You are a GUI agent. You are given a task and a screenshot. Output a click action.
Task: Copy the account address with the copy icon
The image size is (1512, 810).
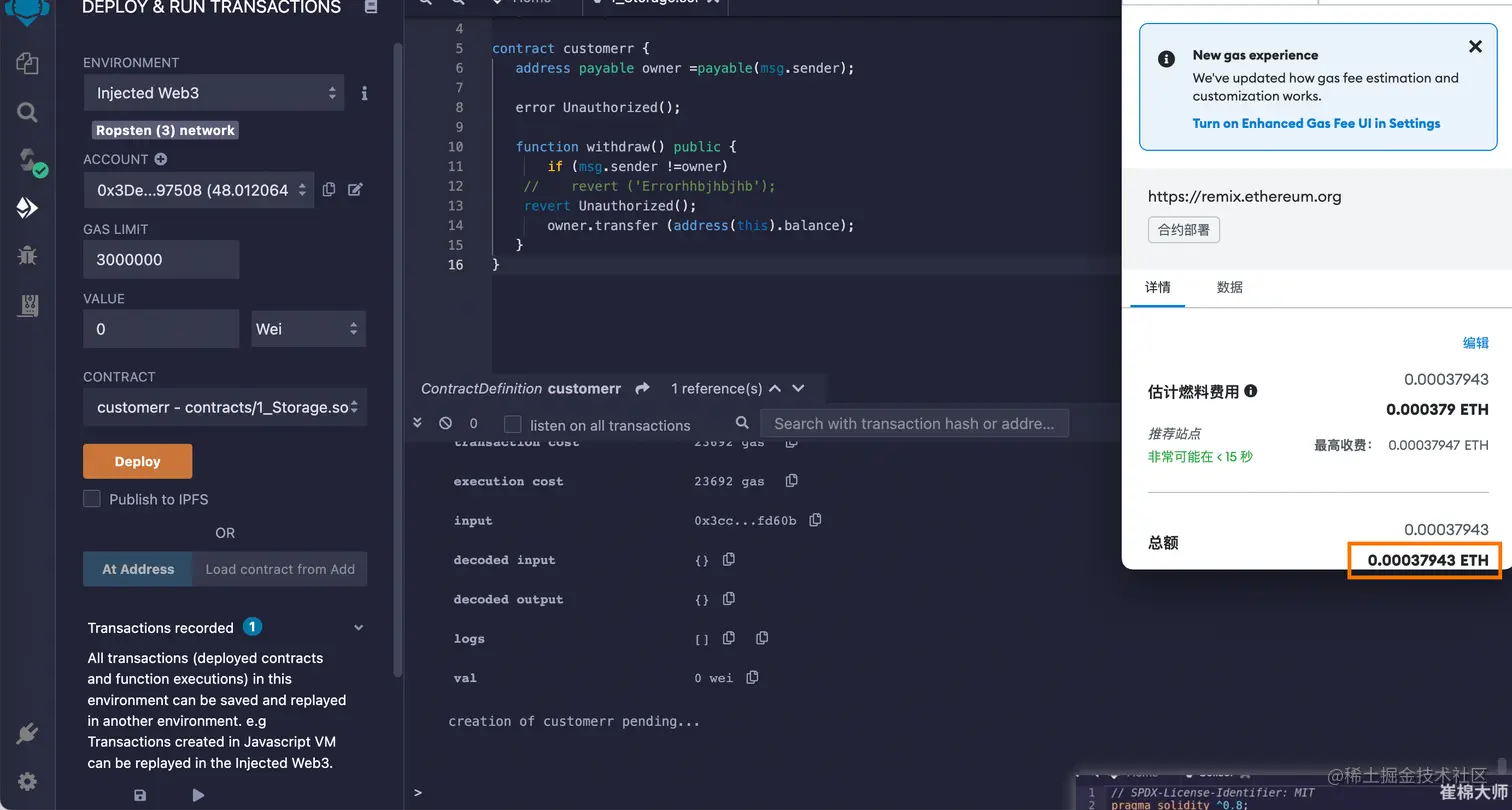pyautogui.click(x=329, y=189)
